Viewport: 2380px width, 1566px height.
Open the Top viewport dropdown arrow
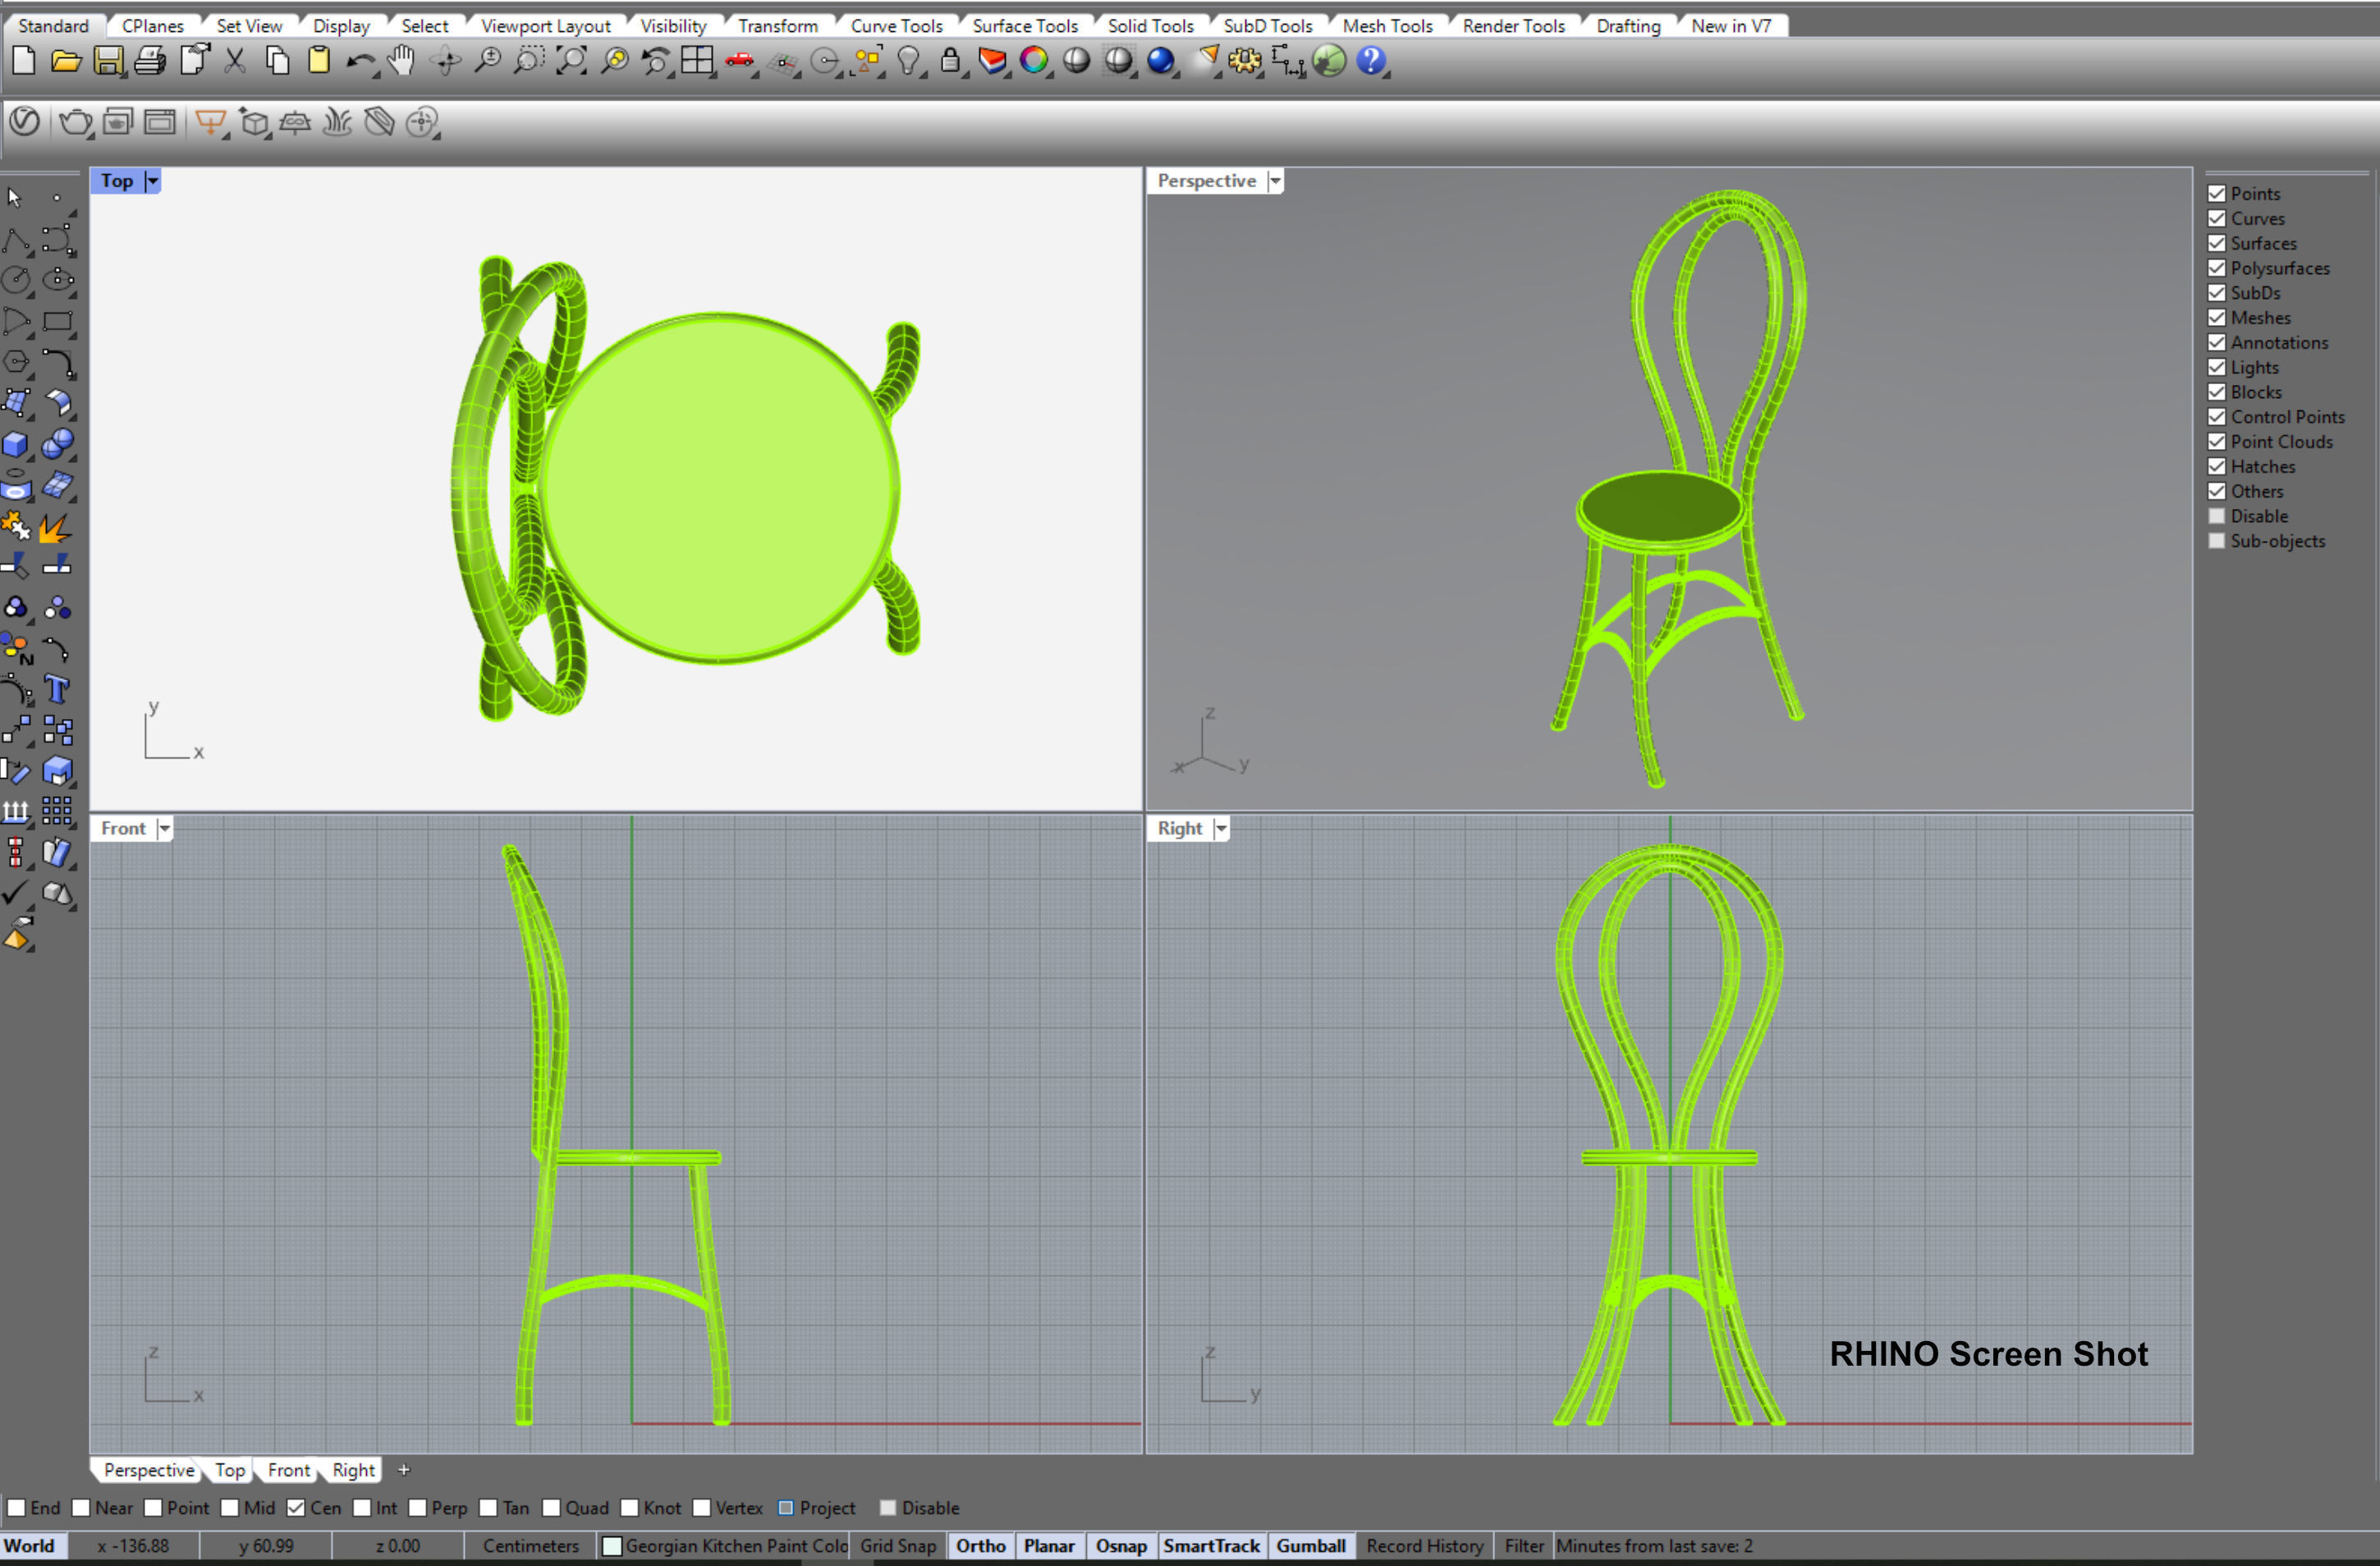[x=152, y=181]
